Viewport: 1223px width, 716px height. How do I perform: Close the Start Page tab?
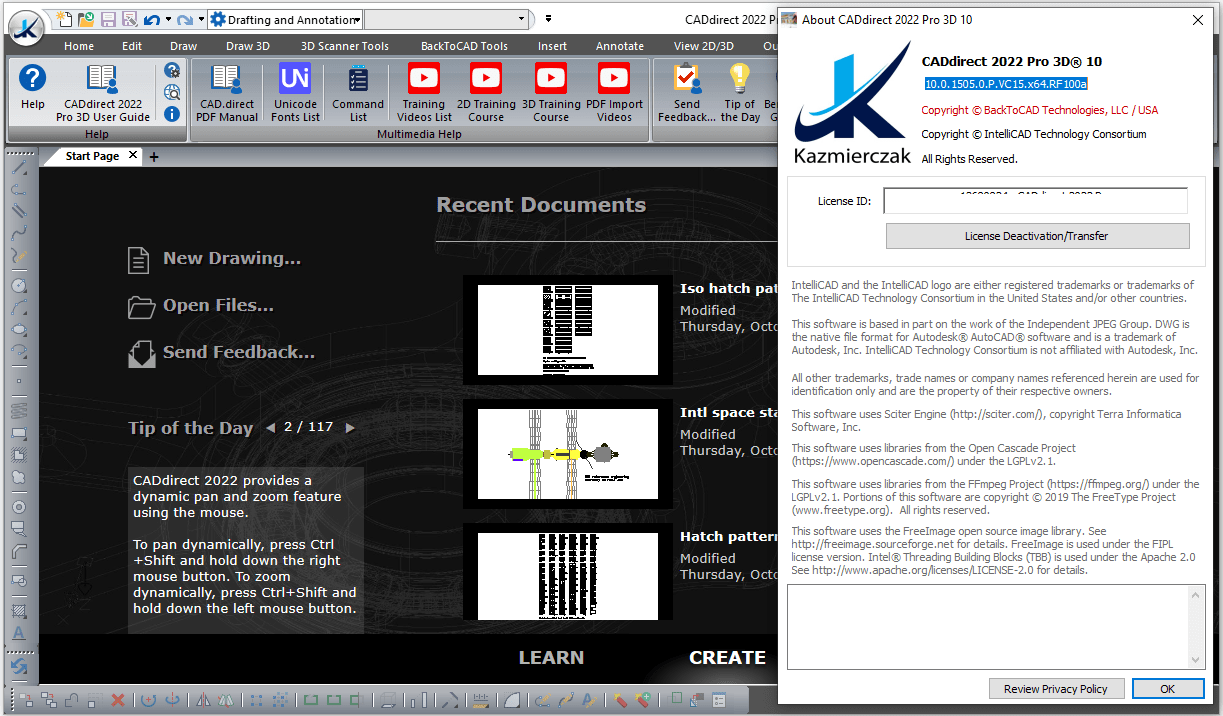point(133,156)
